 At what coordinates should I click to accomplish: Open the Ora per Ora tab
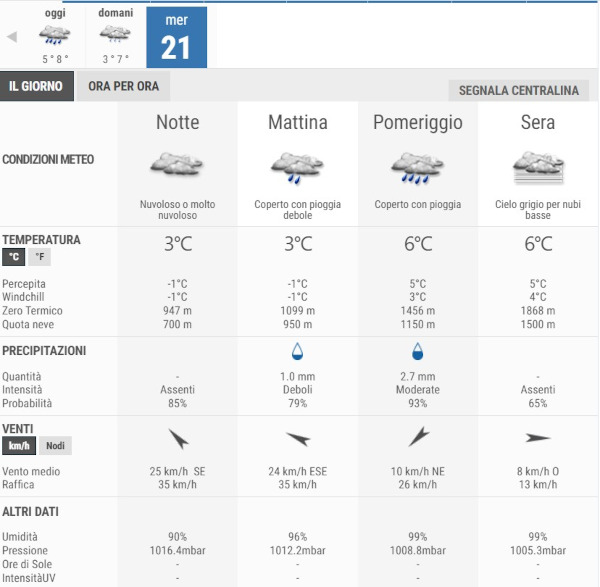(123, 86)
